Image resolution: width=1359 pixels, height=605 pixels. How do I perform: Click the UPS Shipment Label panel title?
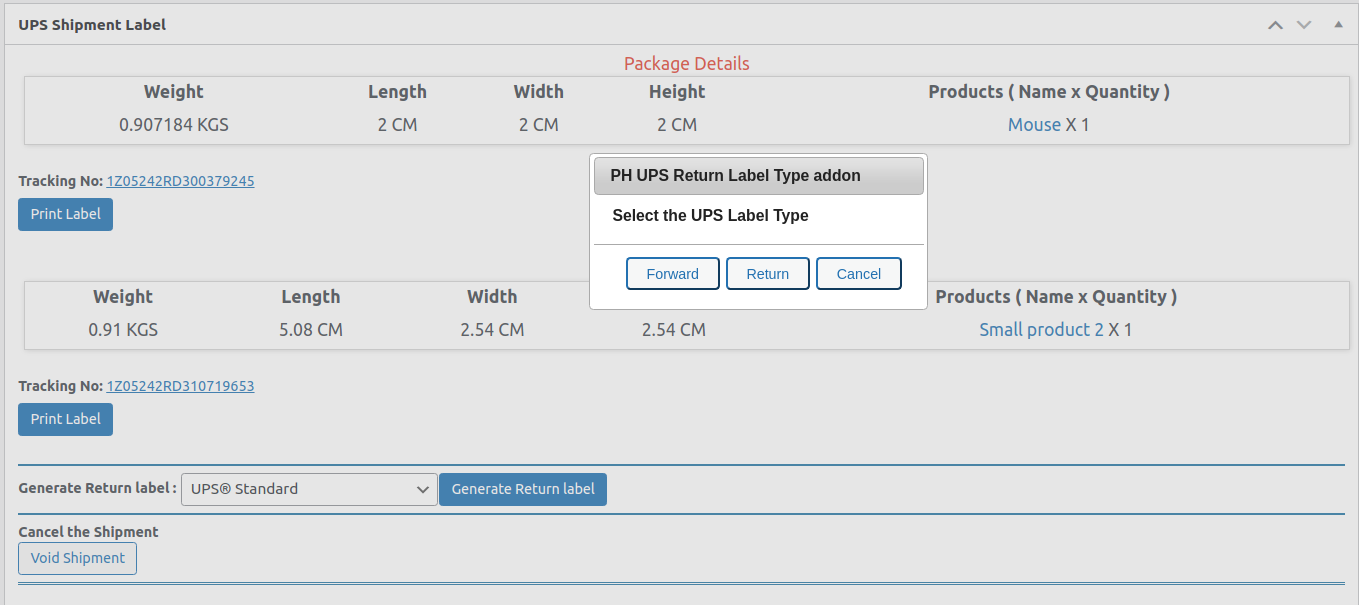click(x=92, y=25)
